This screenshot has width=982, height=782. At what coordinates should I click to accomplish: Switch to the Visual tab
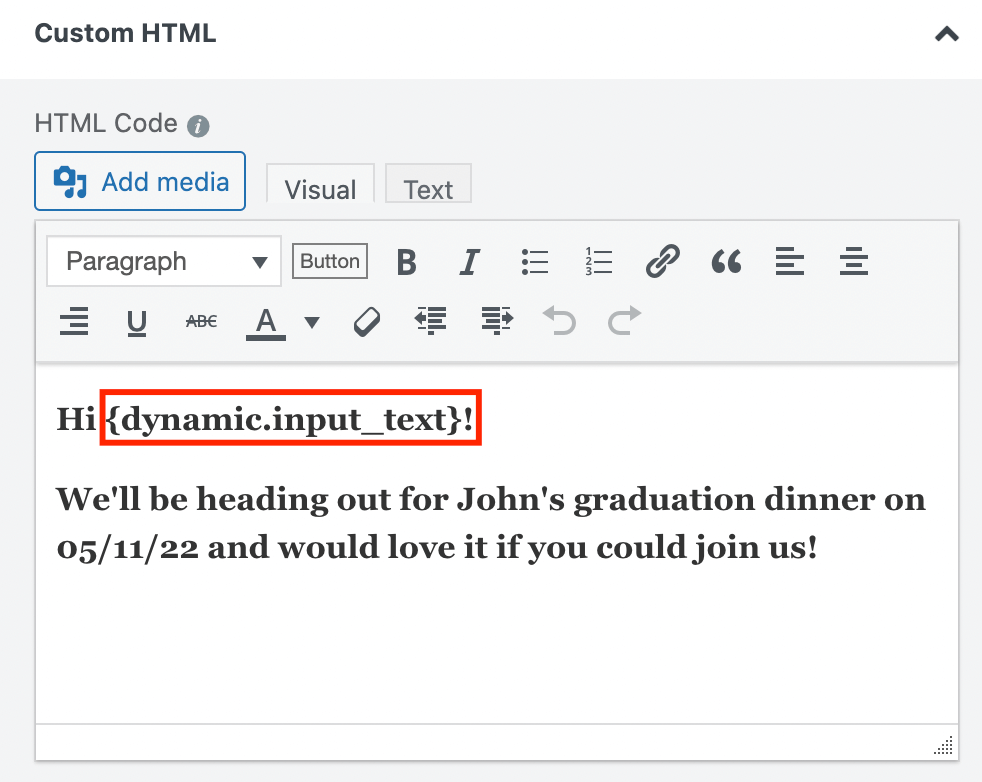click(x=320, y=188)
